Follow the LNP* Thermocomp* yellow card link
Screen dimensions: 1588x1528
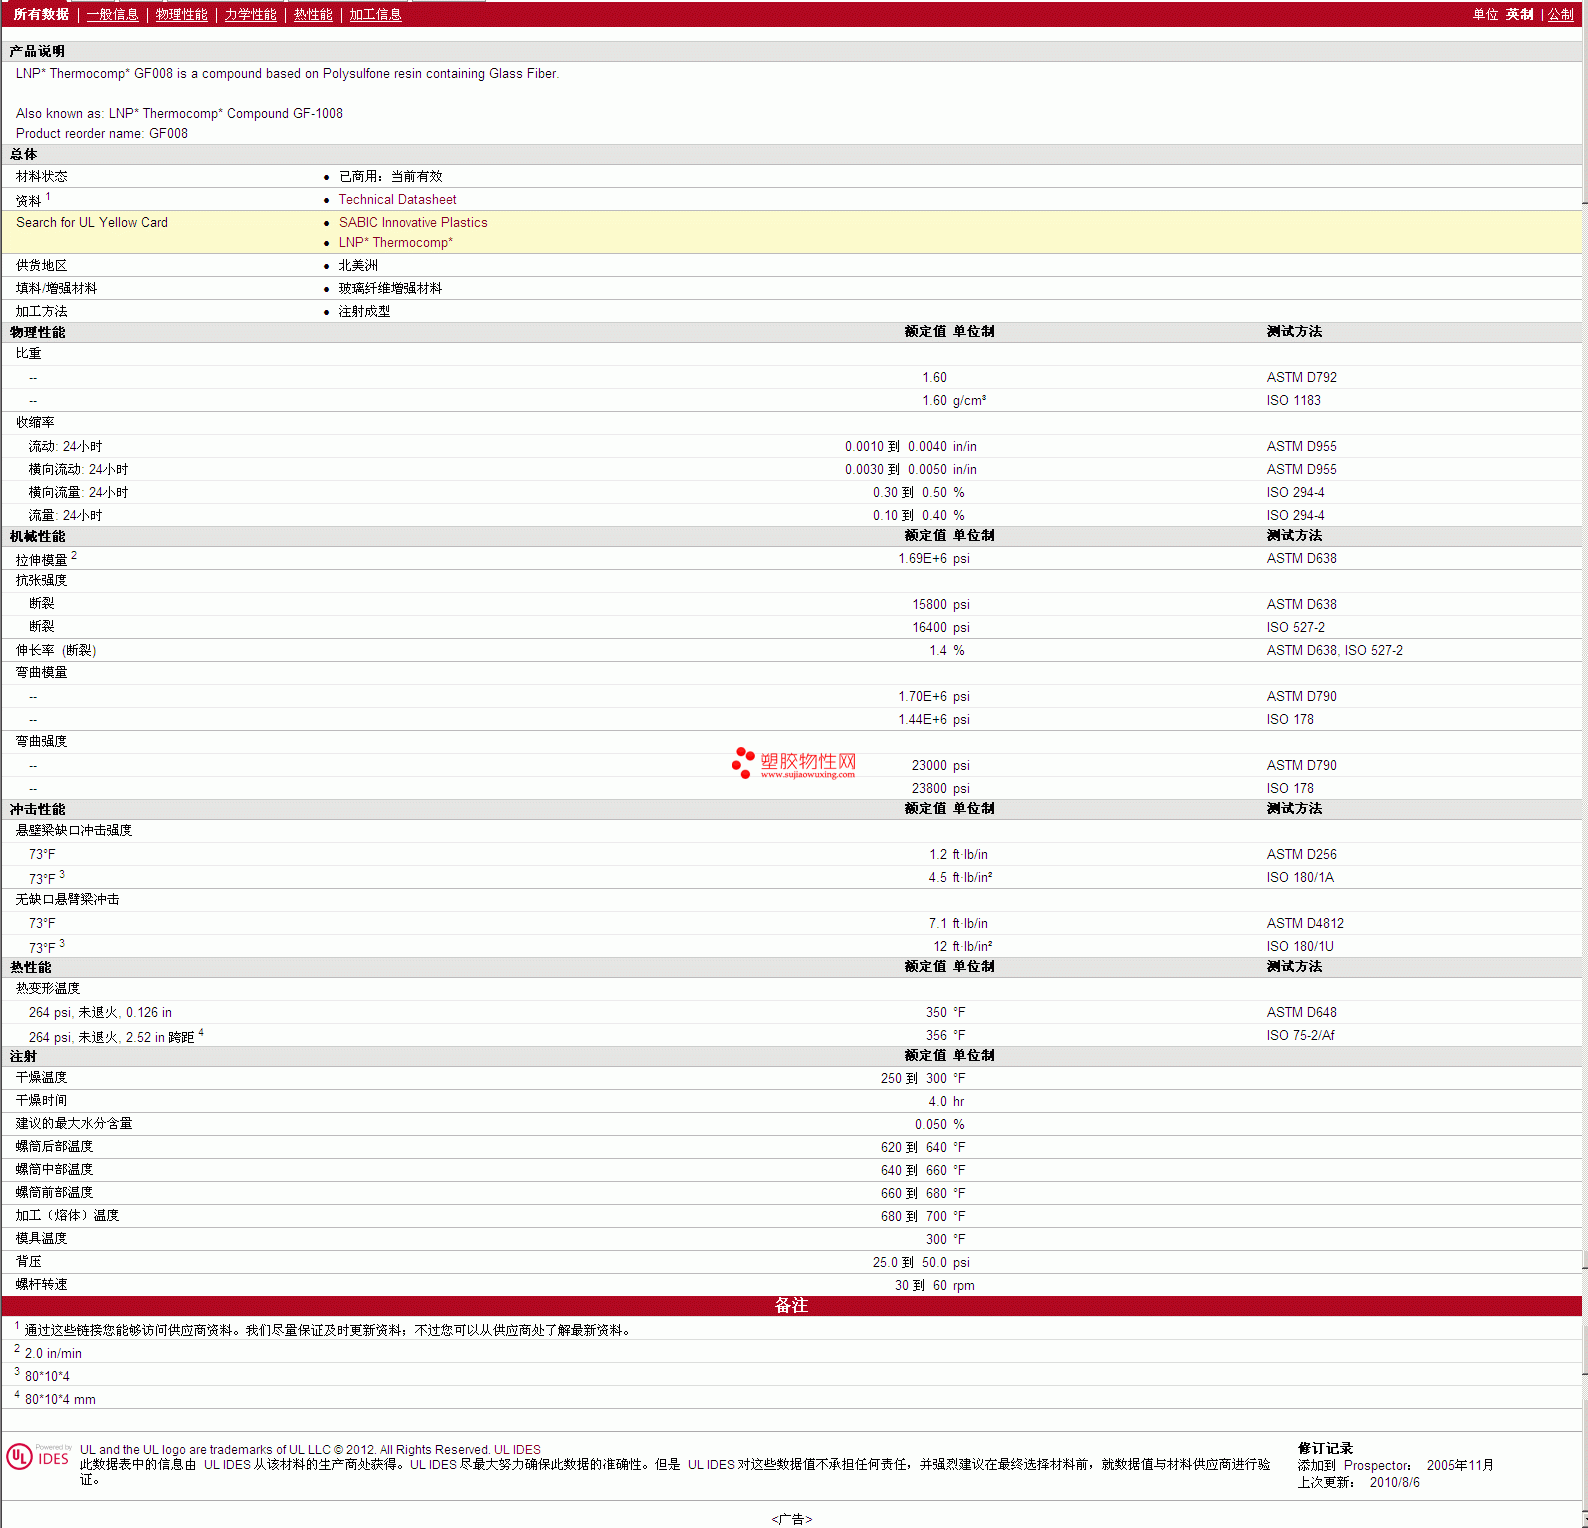tap(395, 243)
